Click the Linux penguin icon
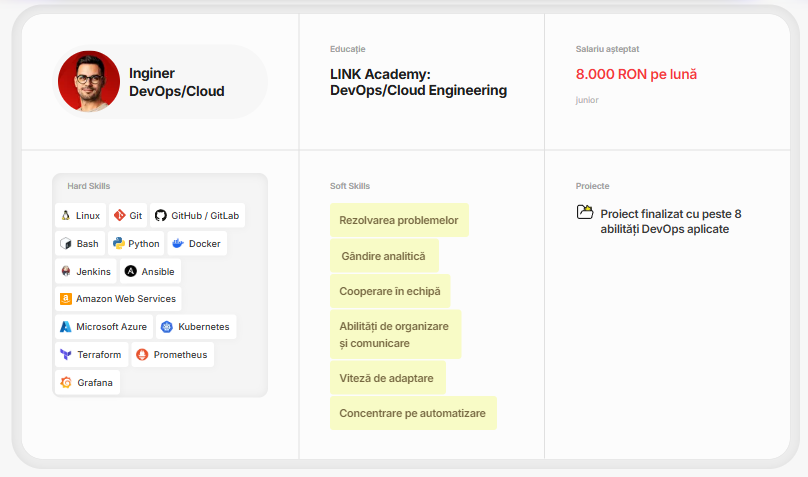Viewport: 808px width, 477px height. click(x=66, y=215)
